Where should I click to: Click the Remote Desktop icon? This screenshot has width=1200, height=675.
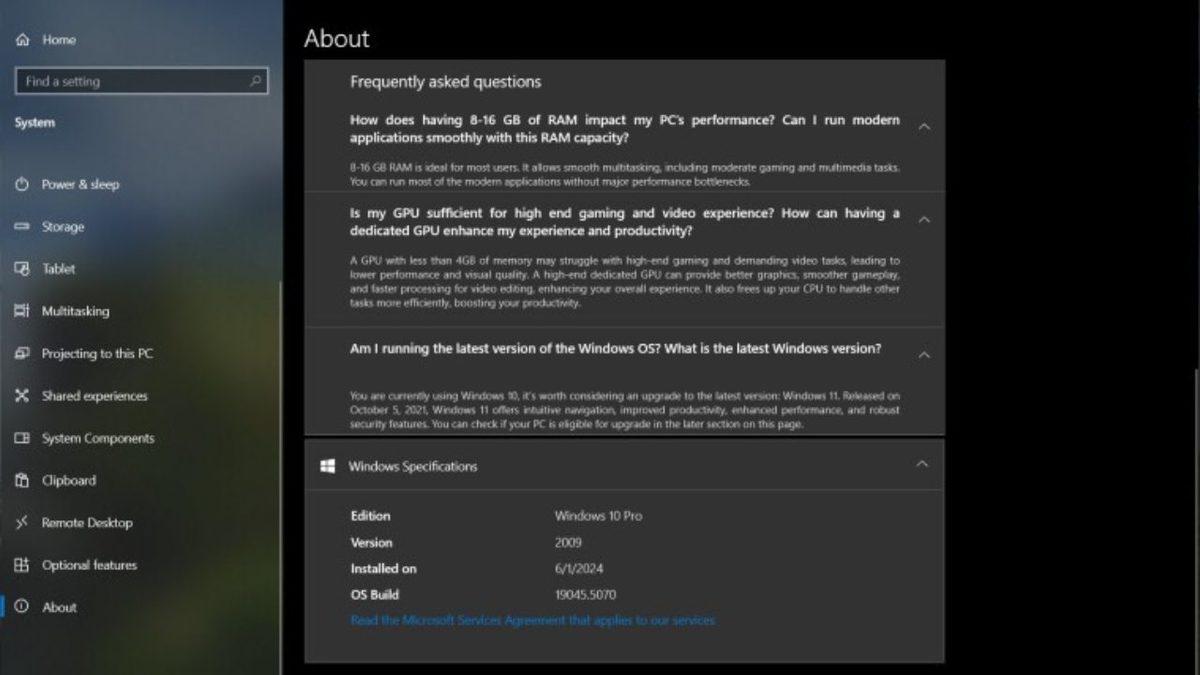pos(21,522)
